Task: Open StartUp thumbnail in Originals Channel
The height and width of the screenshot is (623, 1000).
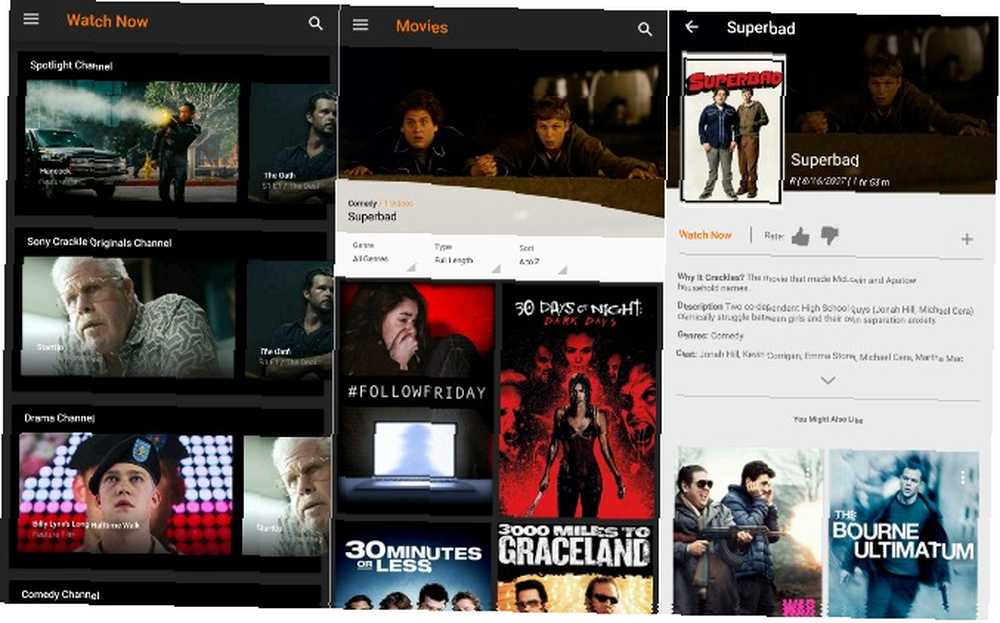Action: 129,317
